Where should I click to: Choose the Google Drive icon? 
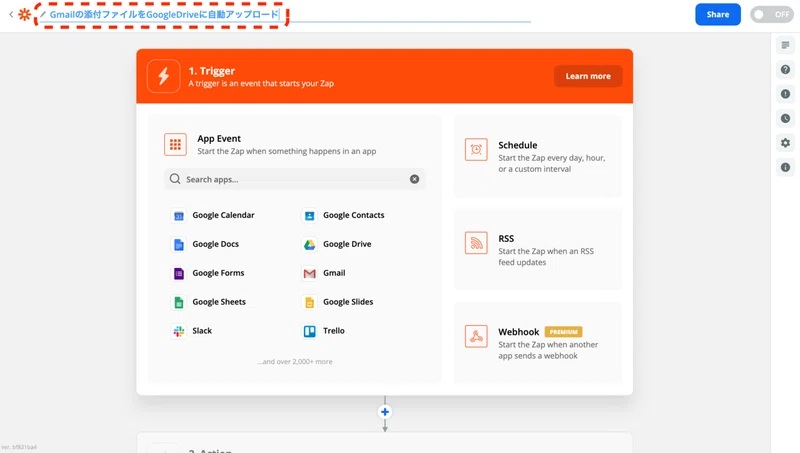point(309,245)
